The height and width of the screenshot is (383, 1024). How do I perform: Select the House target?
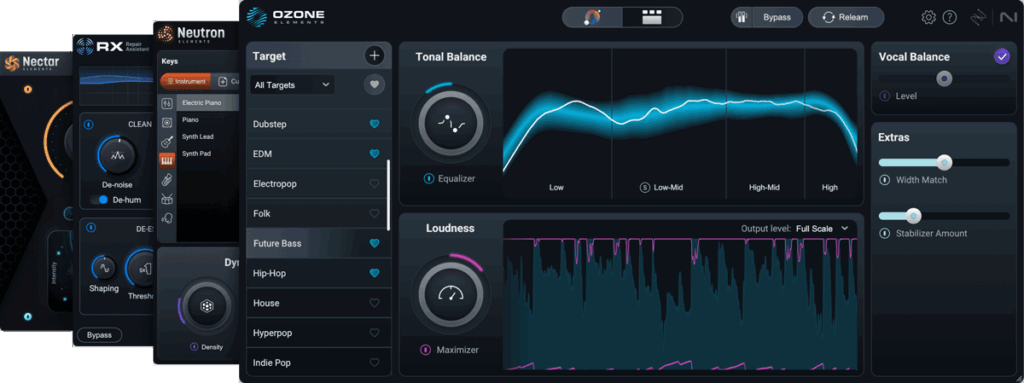[318, 303]
